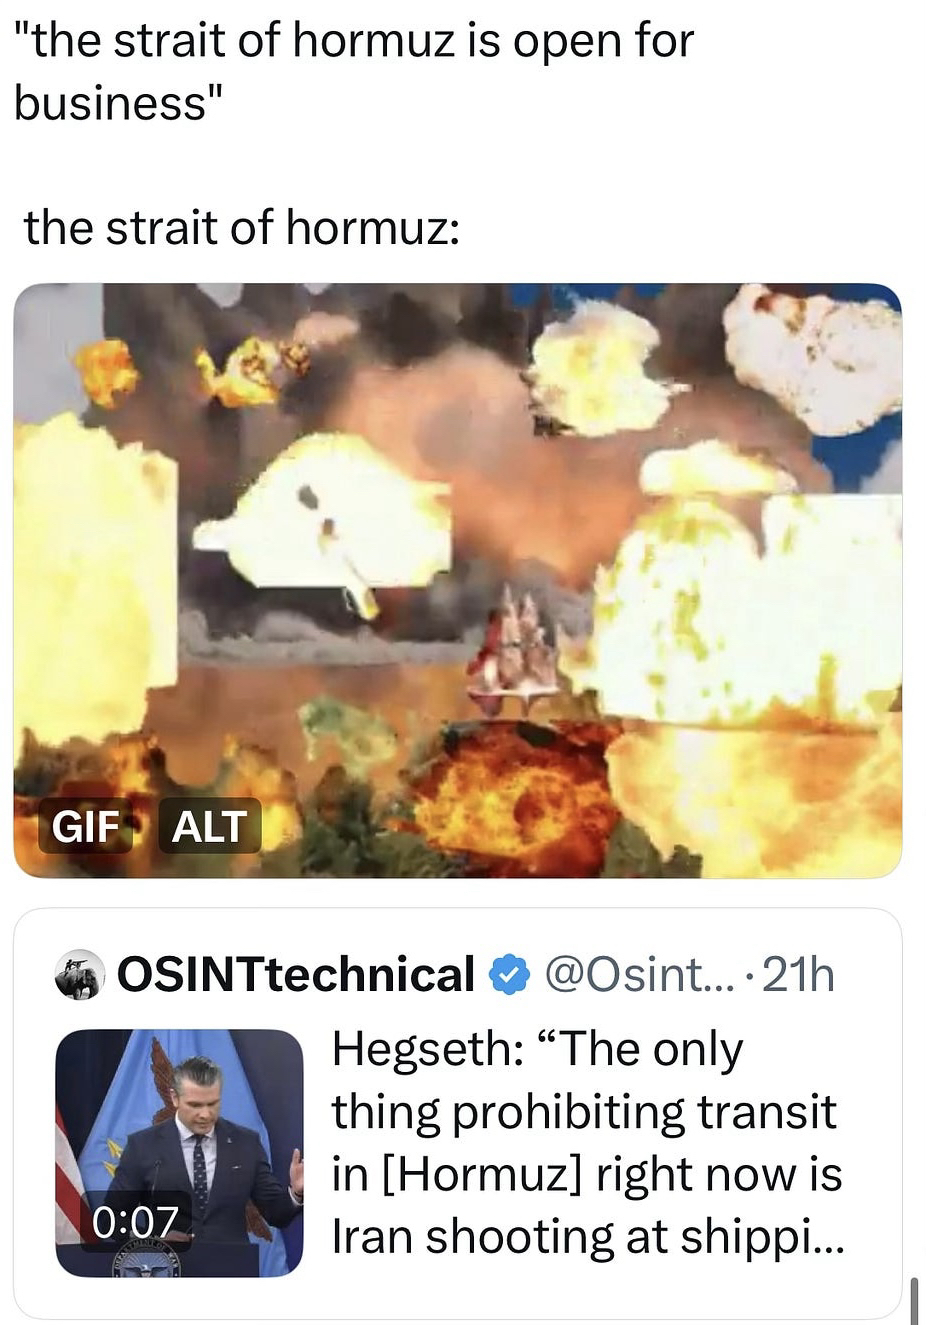Image resolution: width=926 pixels, height=1325 pixels.
Task: Open the OSINTtechnical profile avatar
Action: click(79, 974)
